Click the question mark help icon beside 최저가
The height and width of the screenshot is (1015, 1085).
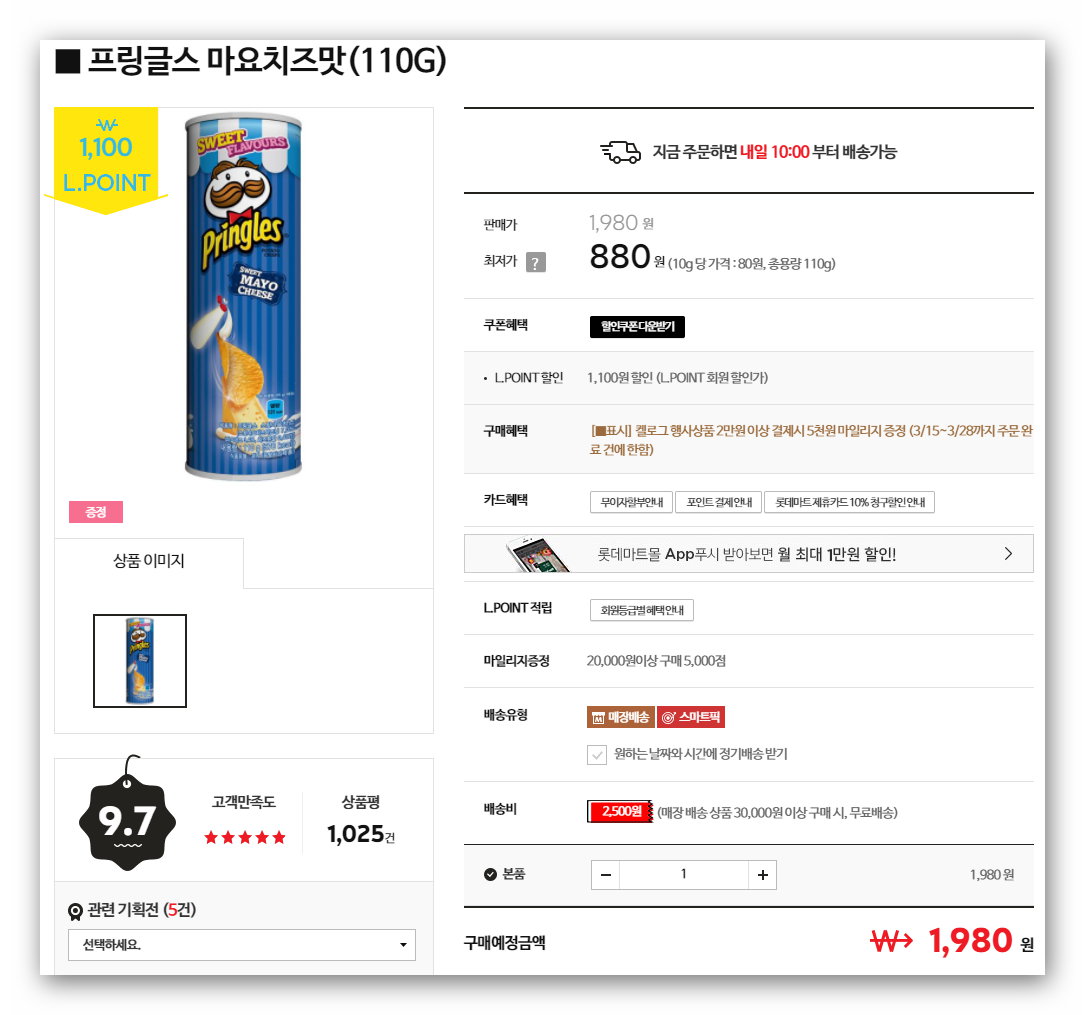536,262
